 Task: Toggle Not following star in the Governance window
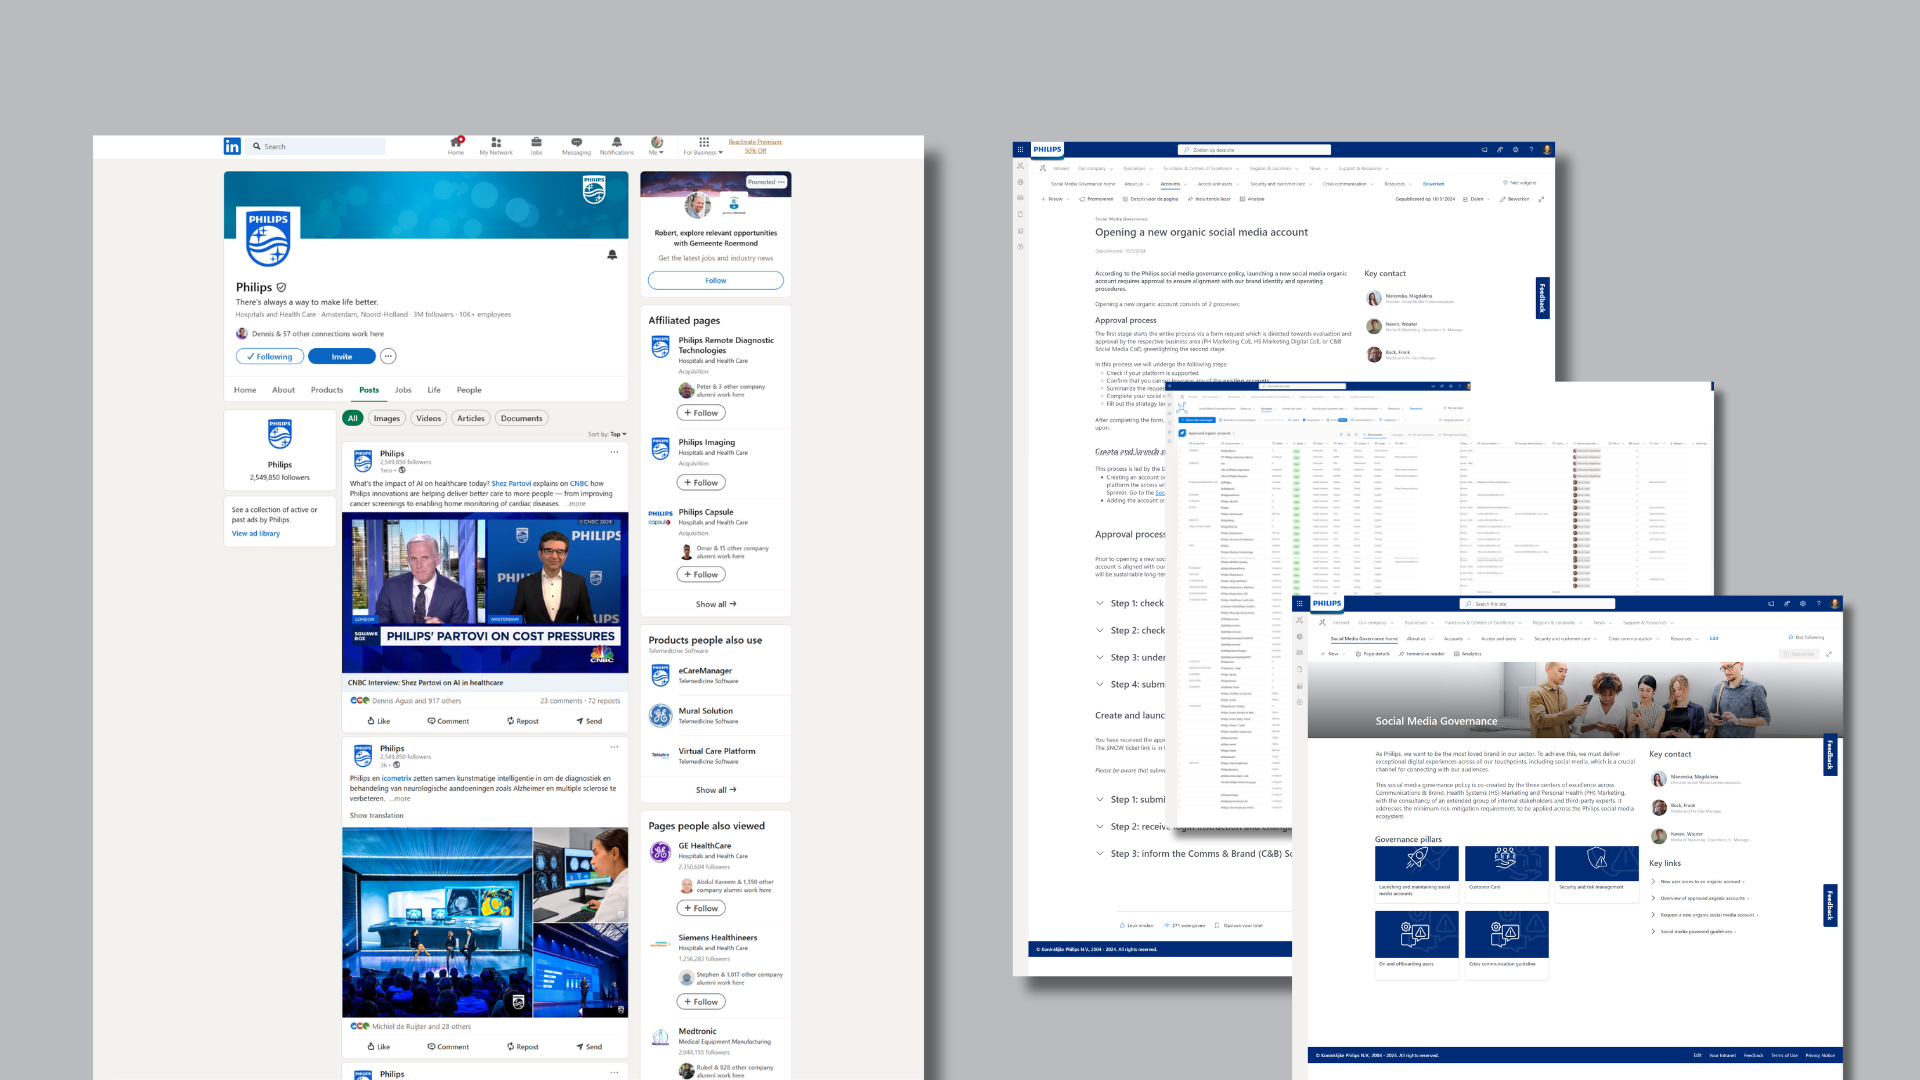tap(1806, 638)
